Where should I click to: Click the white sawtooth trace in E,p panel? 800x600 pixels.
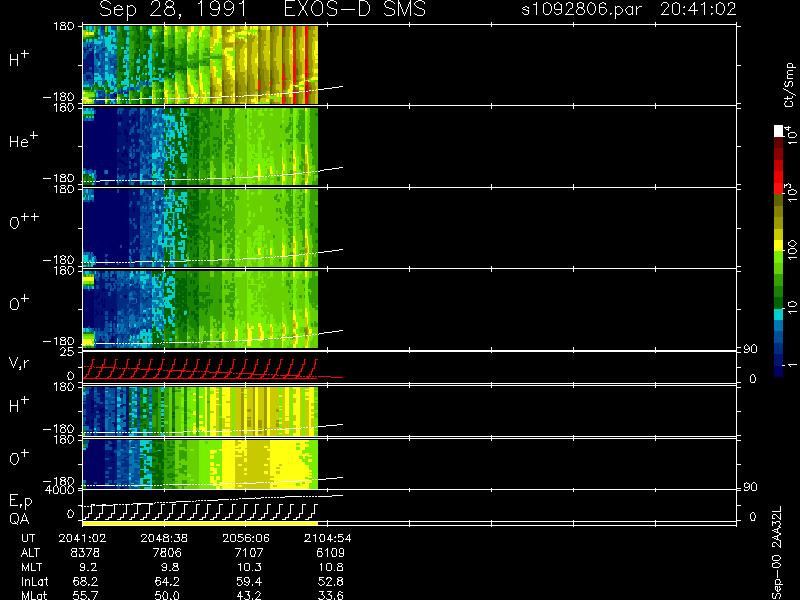coord(200,512)
